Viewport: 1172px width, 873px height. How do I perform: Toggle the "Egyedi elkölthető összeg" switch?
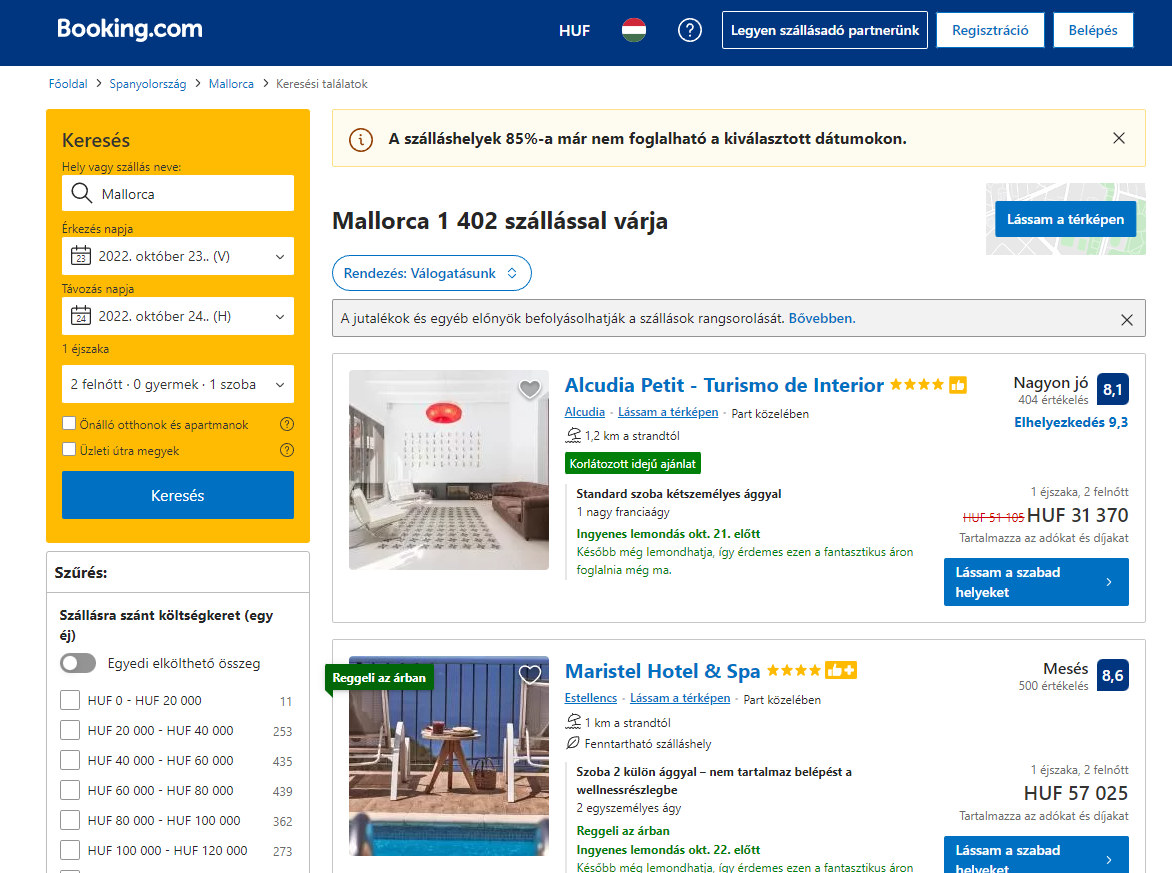point(77,662)
